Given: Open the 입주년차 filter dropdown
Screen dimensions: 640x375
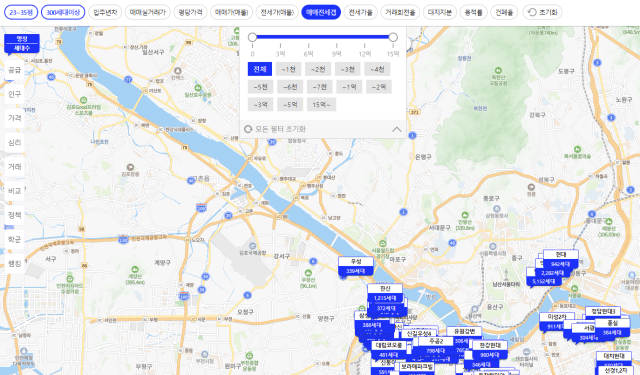Looking at the screenshot, I should coord(105,12).
